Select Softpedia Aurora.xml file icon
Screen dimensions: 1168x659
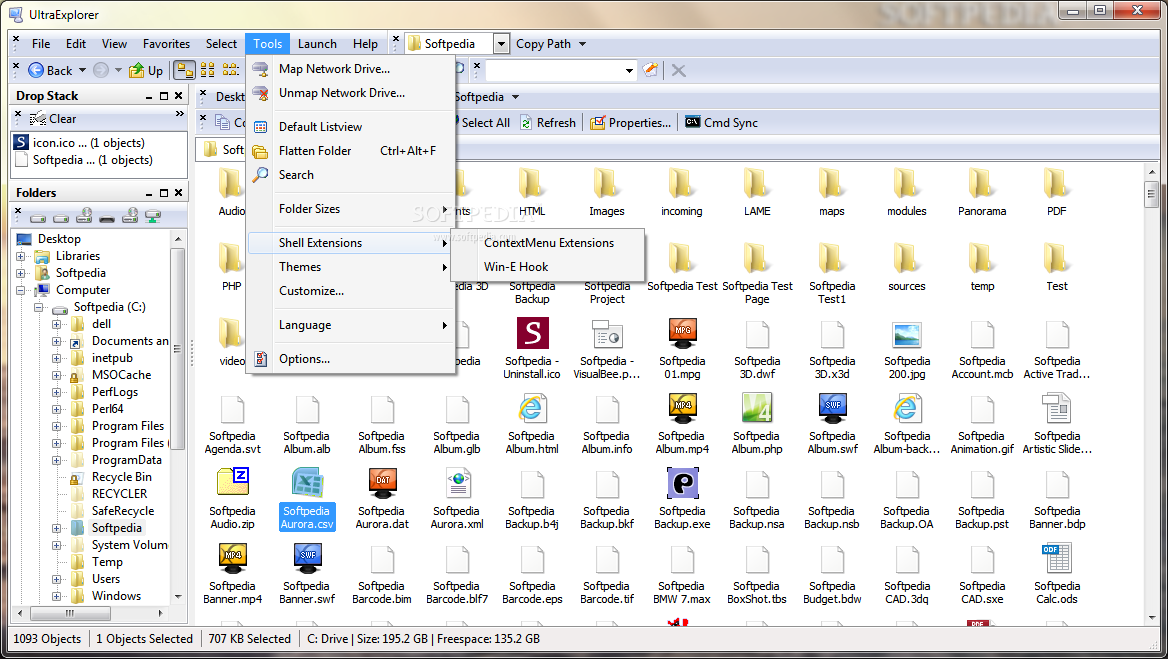[x=457, y=483]
